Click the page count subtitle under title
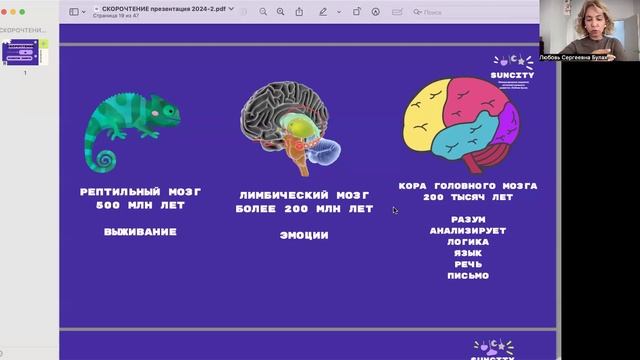This screenshot has width=640, height=360. [116, 16]
